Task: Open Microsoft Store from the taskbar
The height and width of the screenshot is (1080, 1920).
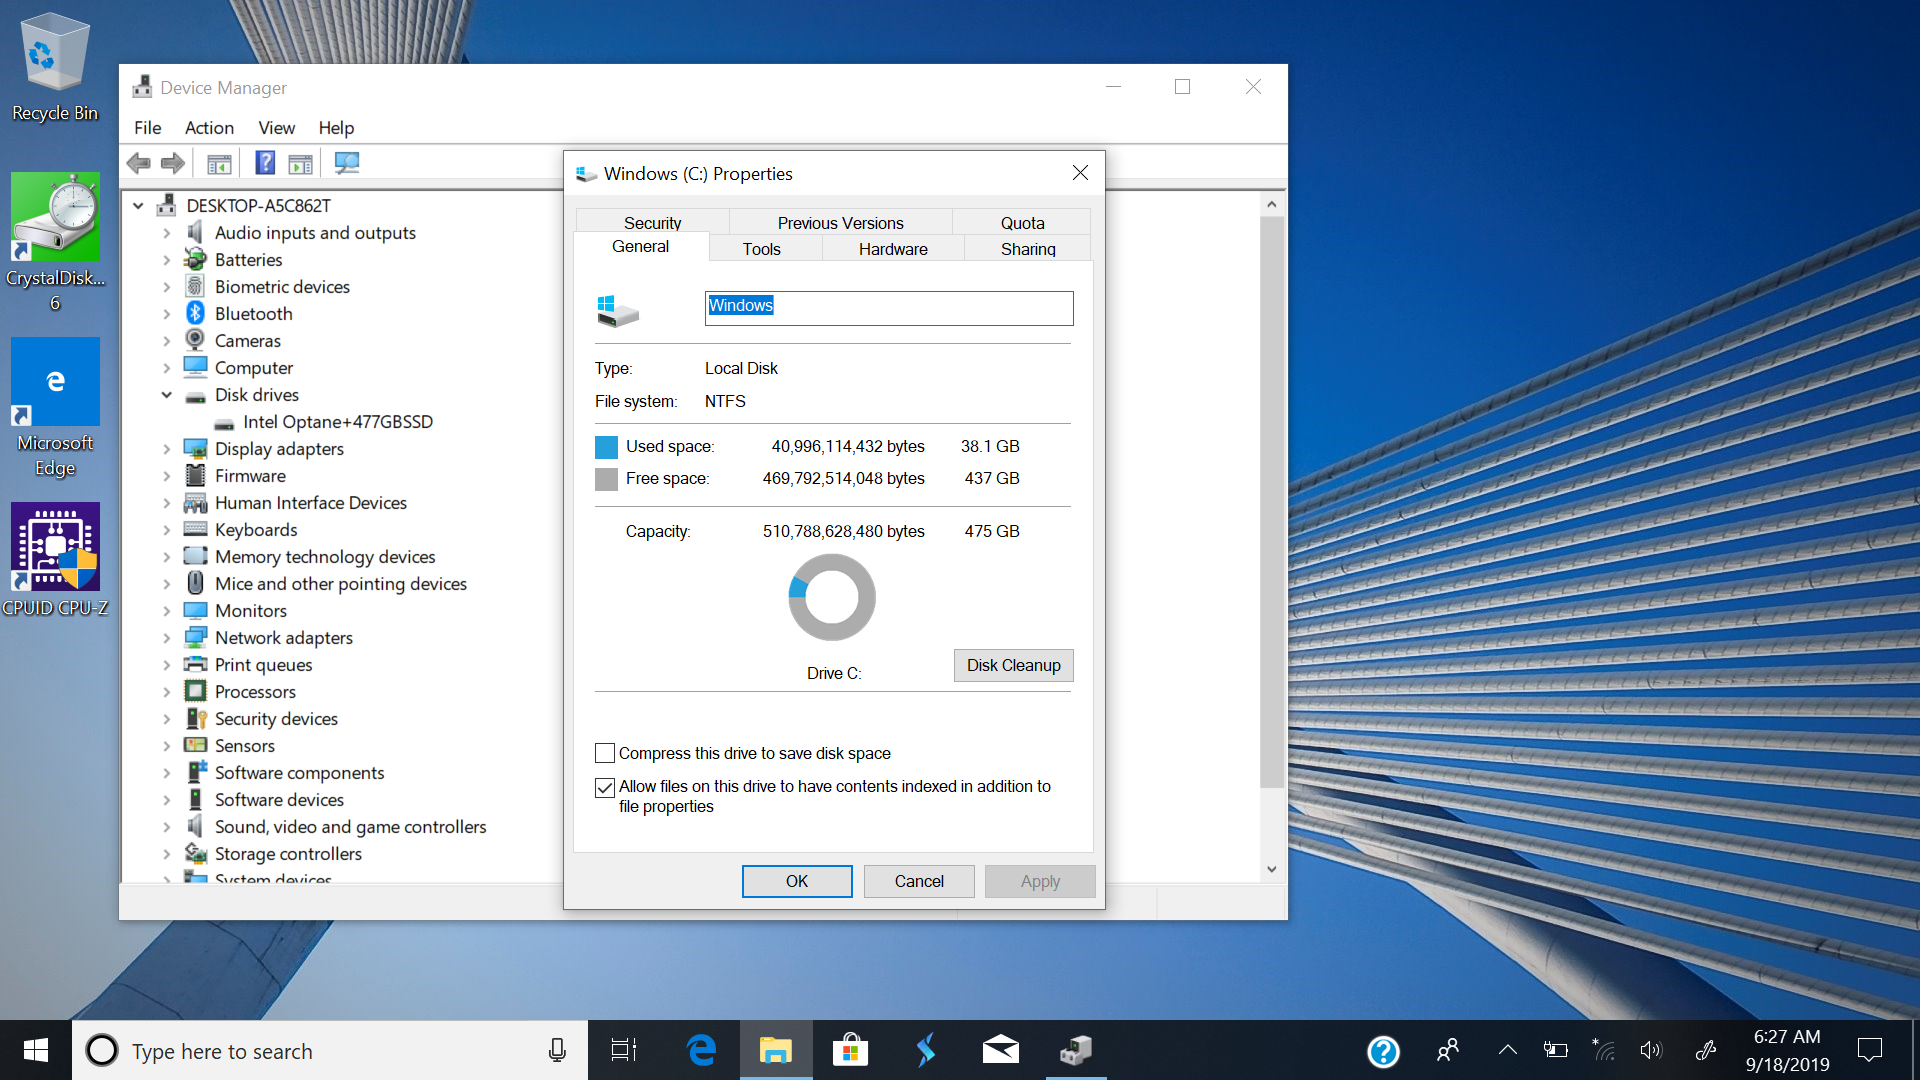Action: [850, 1050]
